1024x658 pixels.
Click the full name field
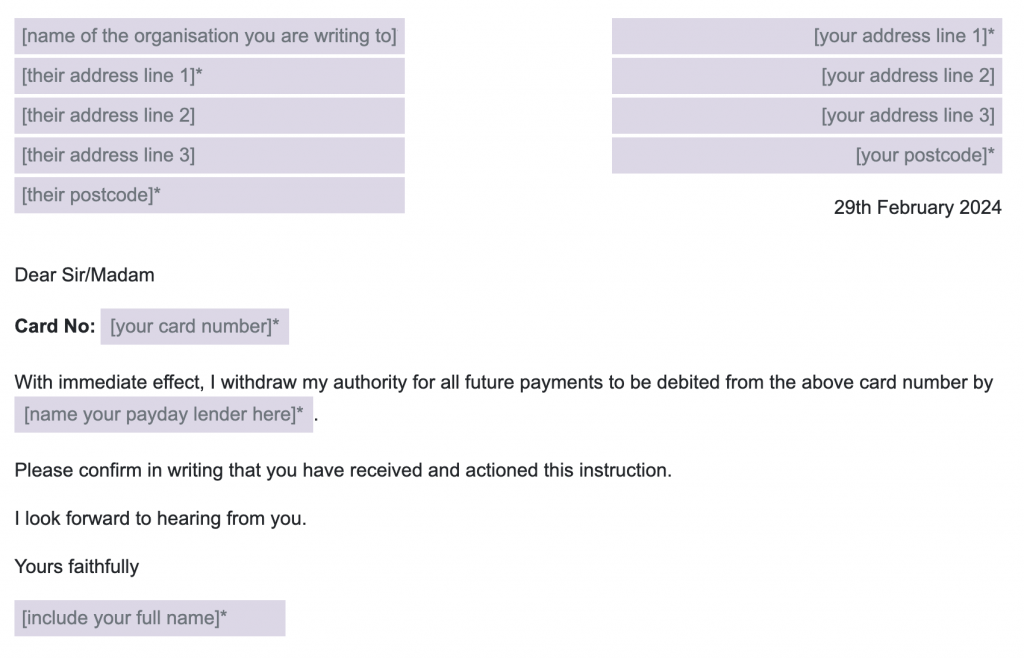[150, 618]
